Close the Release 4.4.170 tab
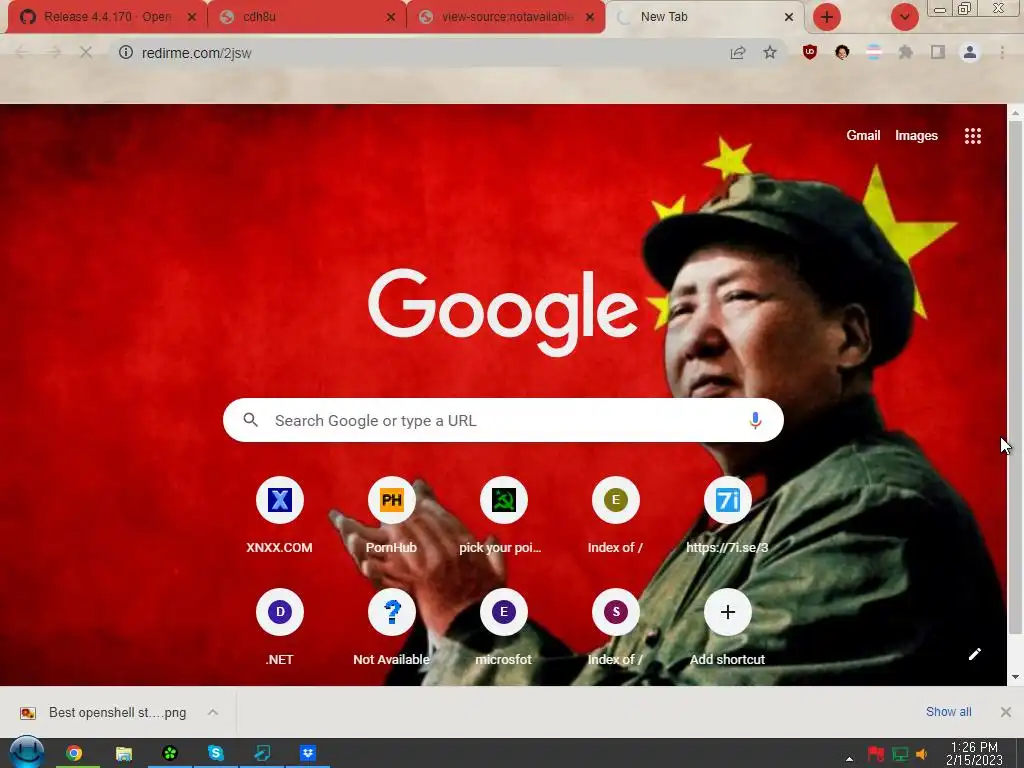Image resolution: width=1024 pixels, height=768 pixels. pos(192,17)
